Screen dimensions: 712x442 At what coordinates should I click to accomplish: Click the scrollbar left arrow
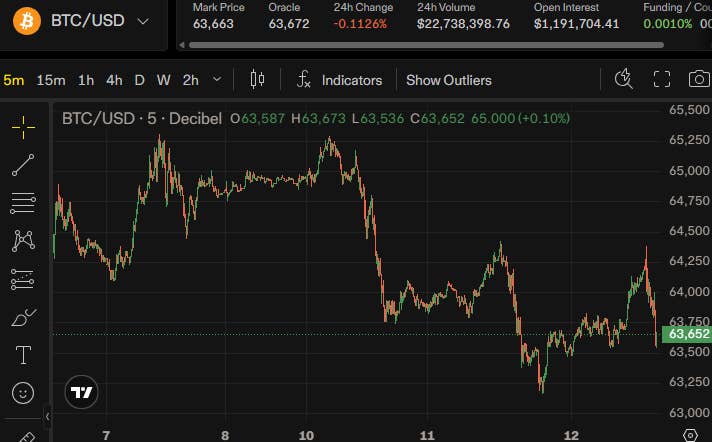point(182,45)
